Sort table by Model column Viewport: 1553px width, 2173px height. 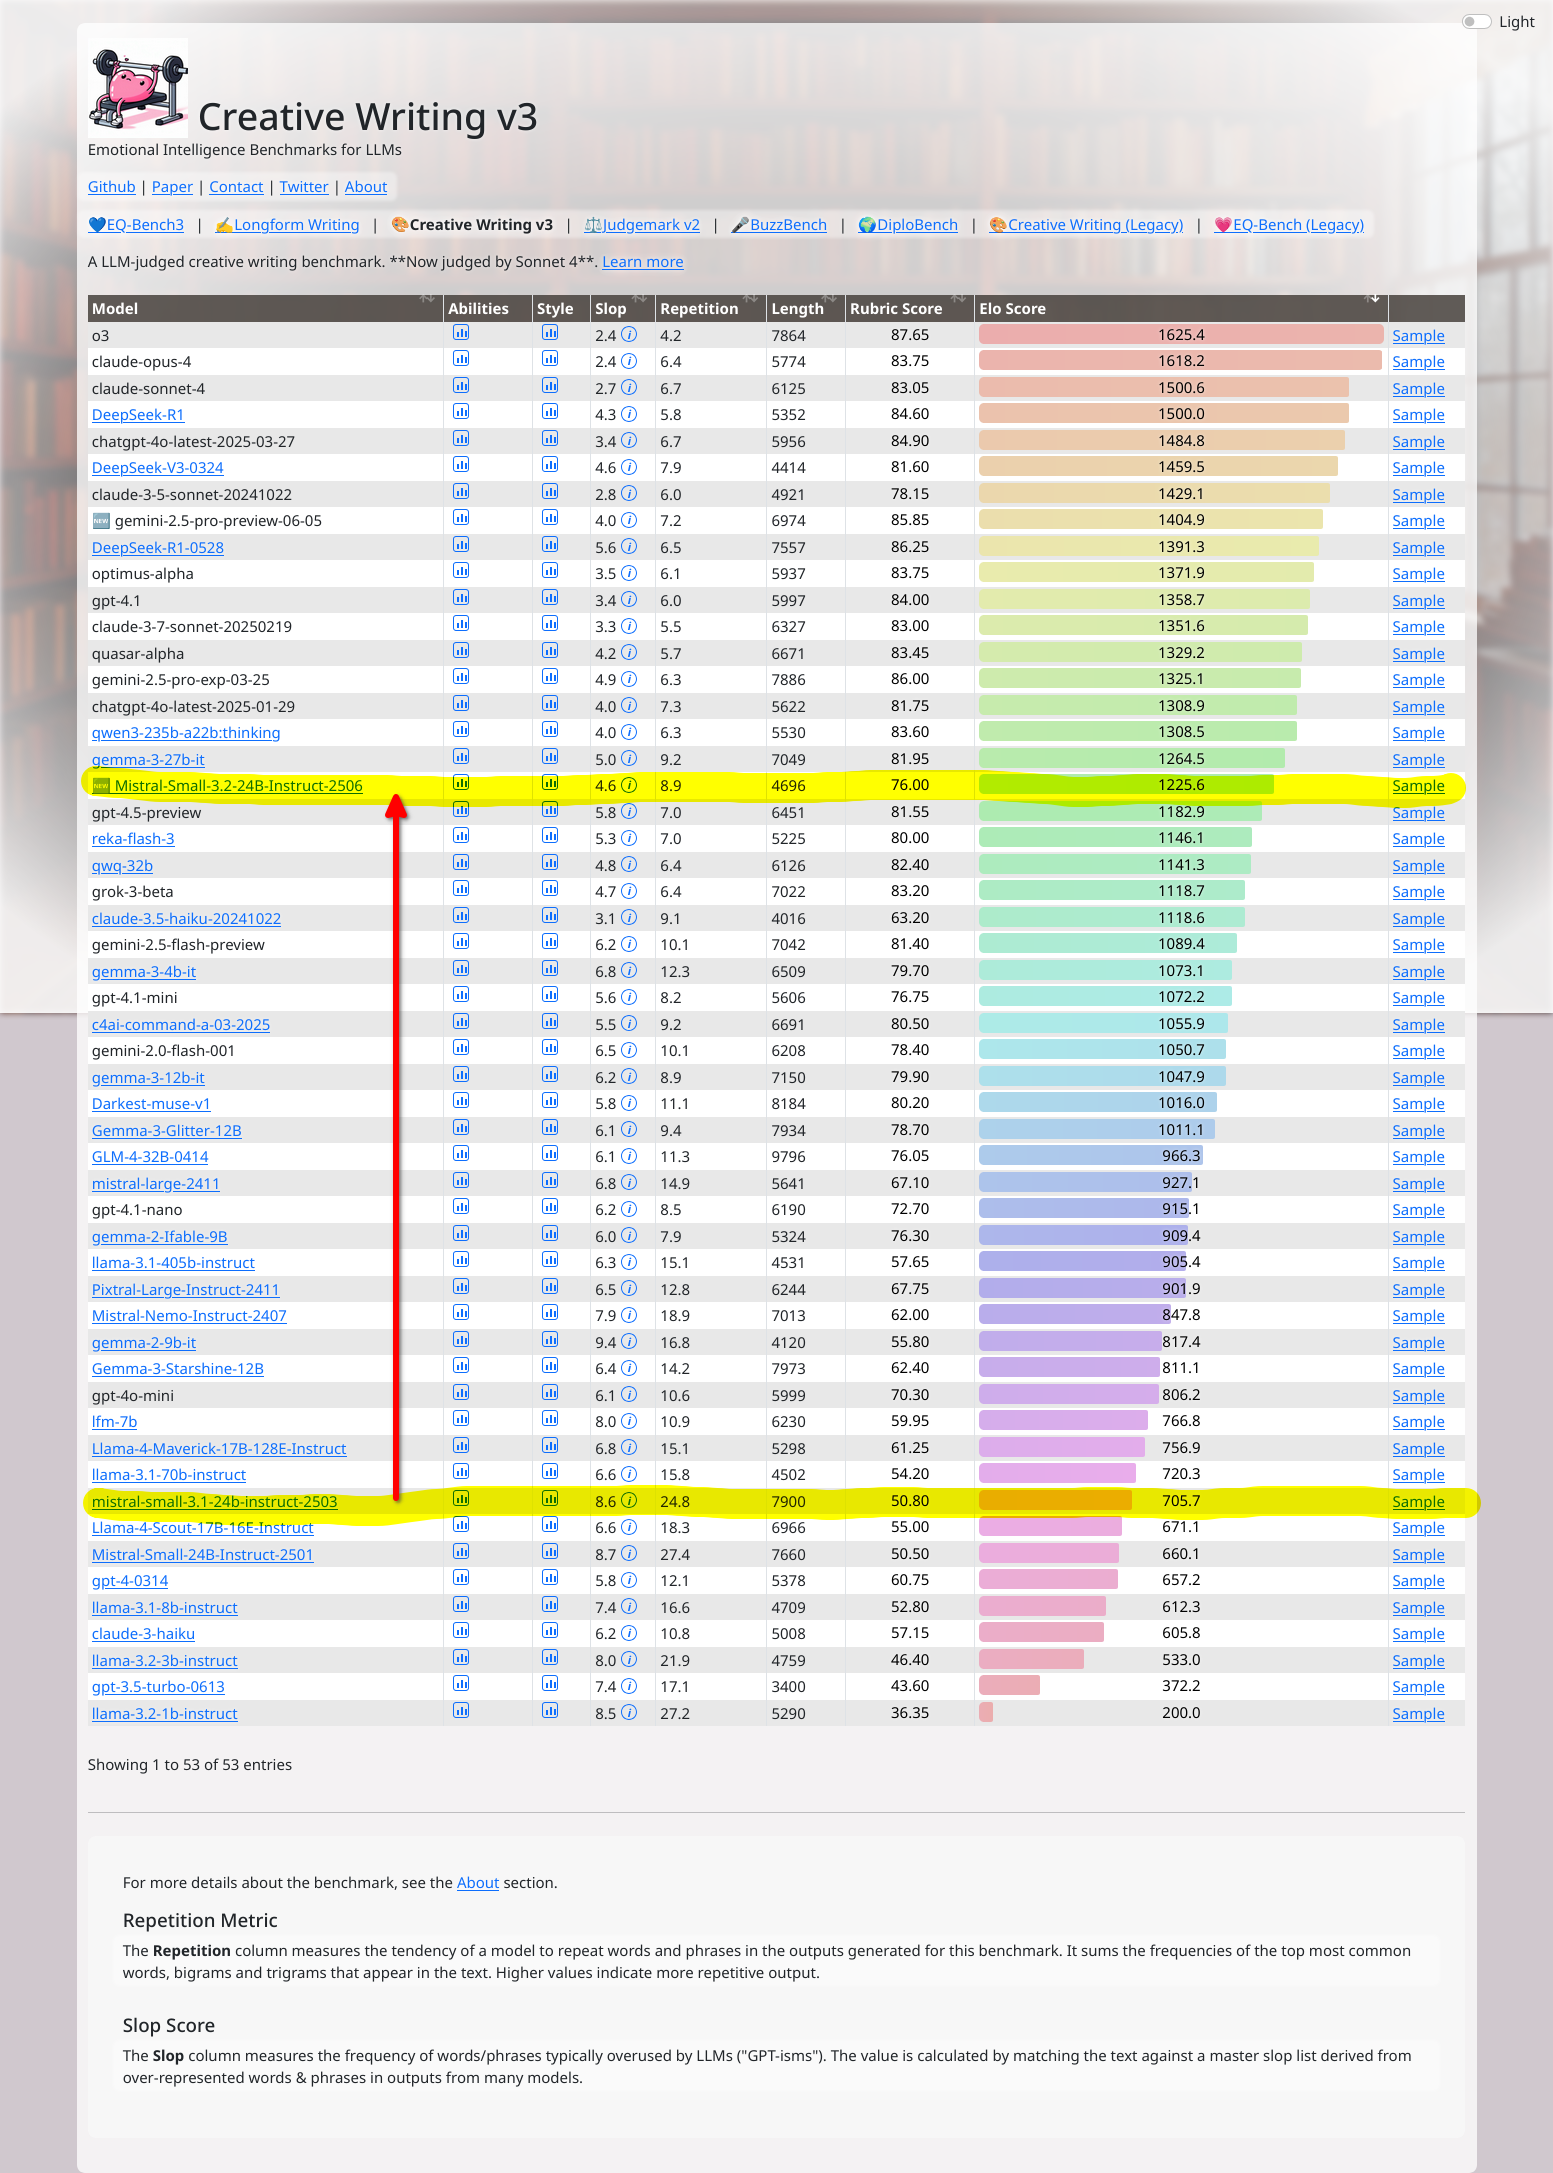click(265, 308)
